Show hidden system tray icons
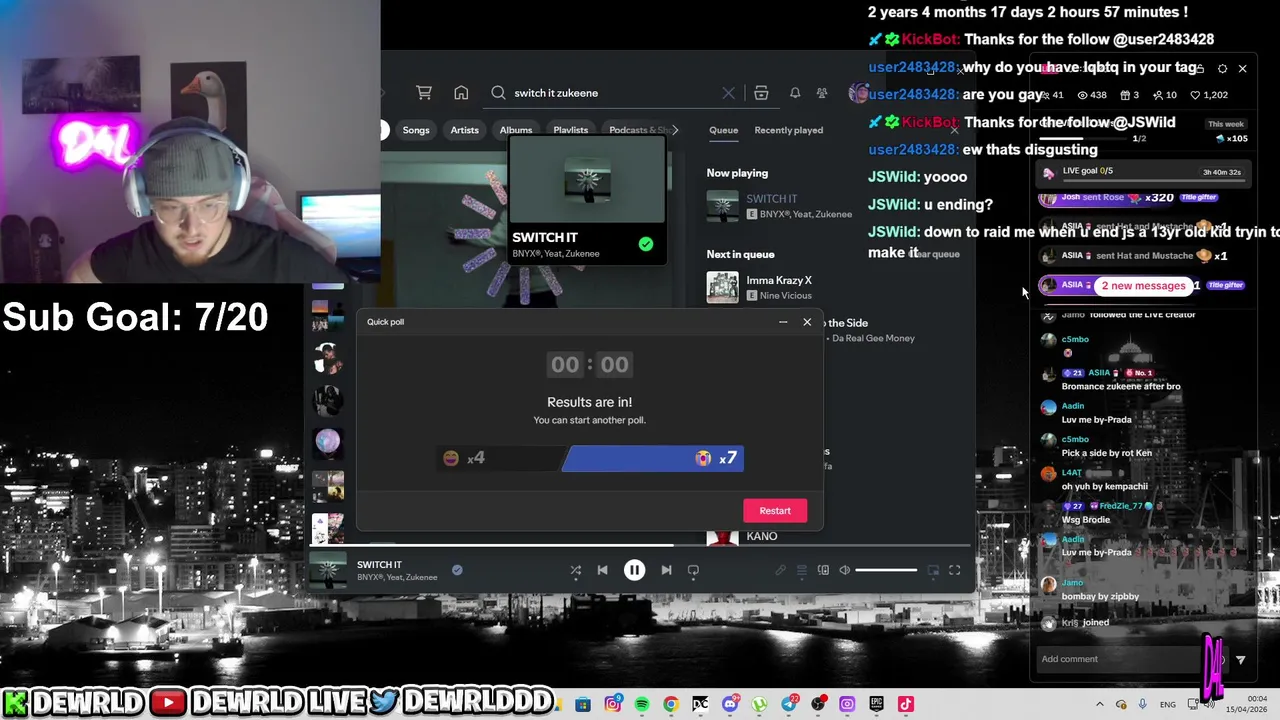This screenshot has height=720, width=1280. coord(1100,704)
